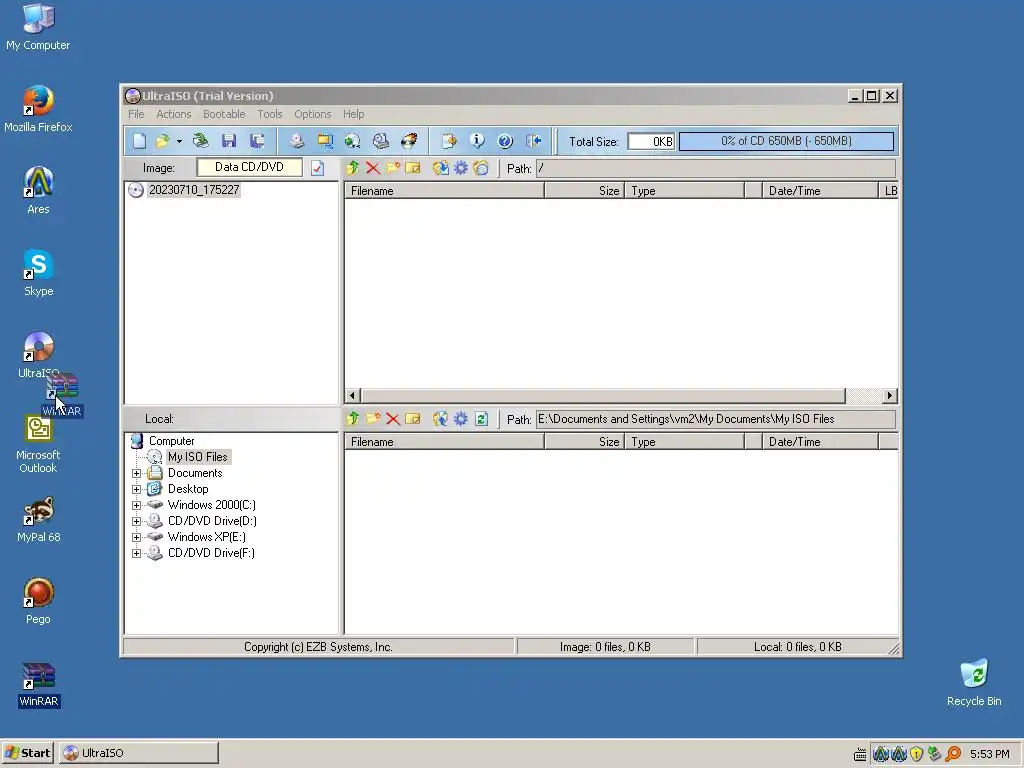
Task: Click the door-with-arrow Exit icon in toolbar
Action: pyautogui.click(x=534, y=141)
